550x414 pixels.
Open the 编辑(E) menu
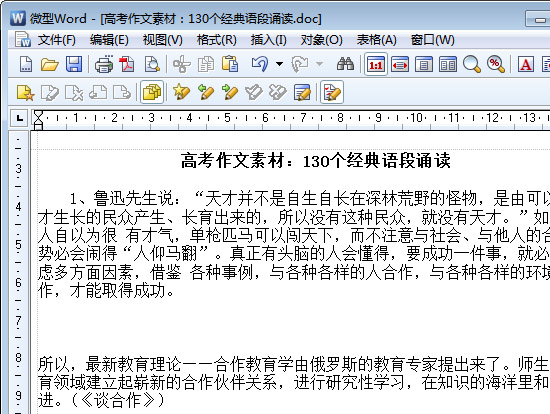coord(109,40)
